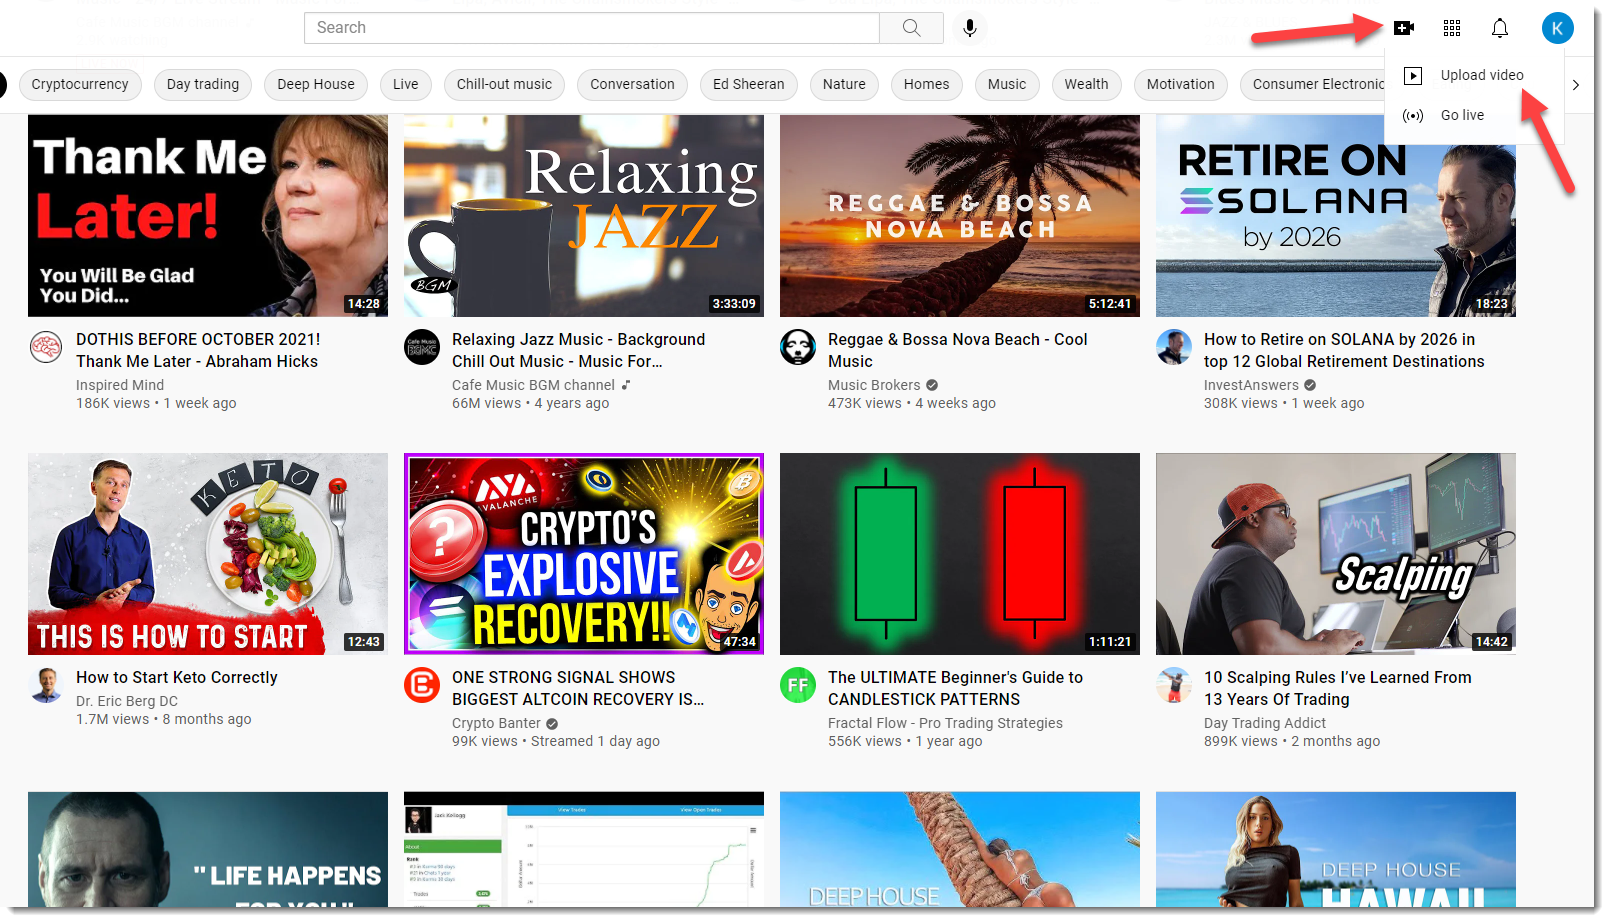
Task: Select the Nature filter chip
Action: 844,84
